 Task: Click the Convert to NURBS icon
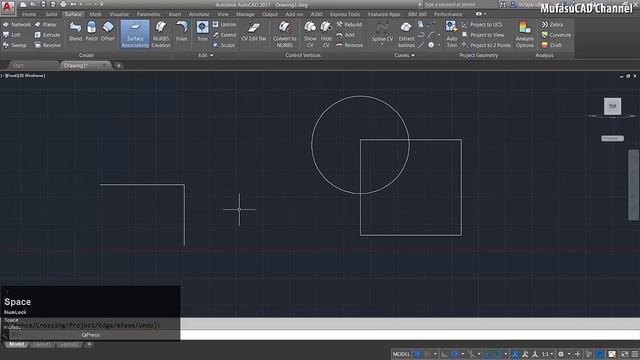point(284,28)
